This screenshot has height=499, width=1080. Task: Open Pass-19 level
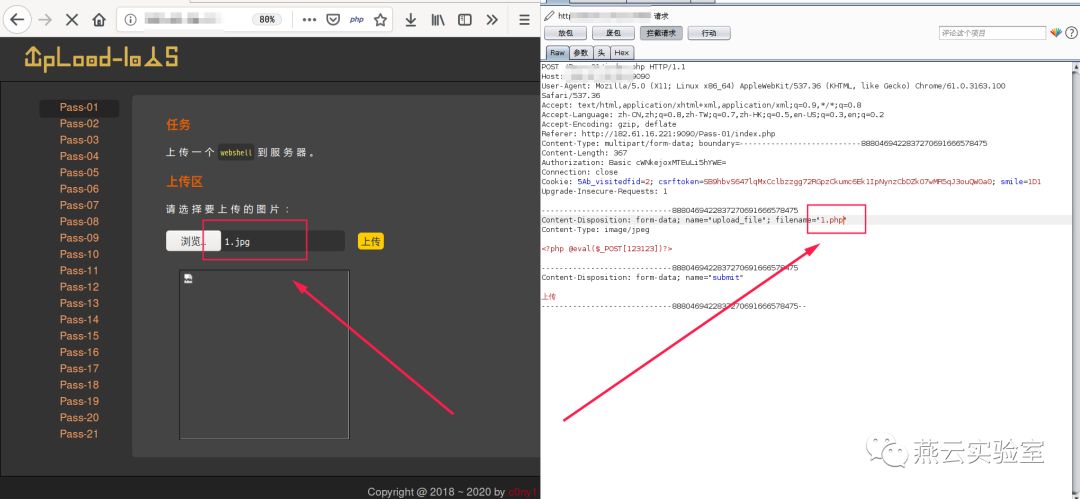79,401
